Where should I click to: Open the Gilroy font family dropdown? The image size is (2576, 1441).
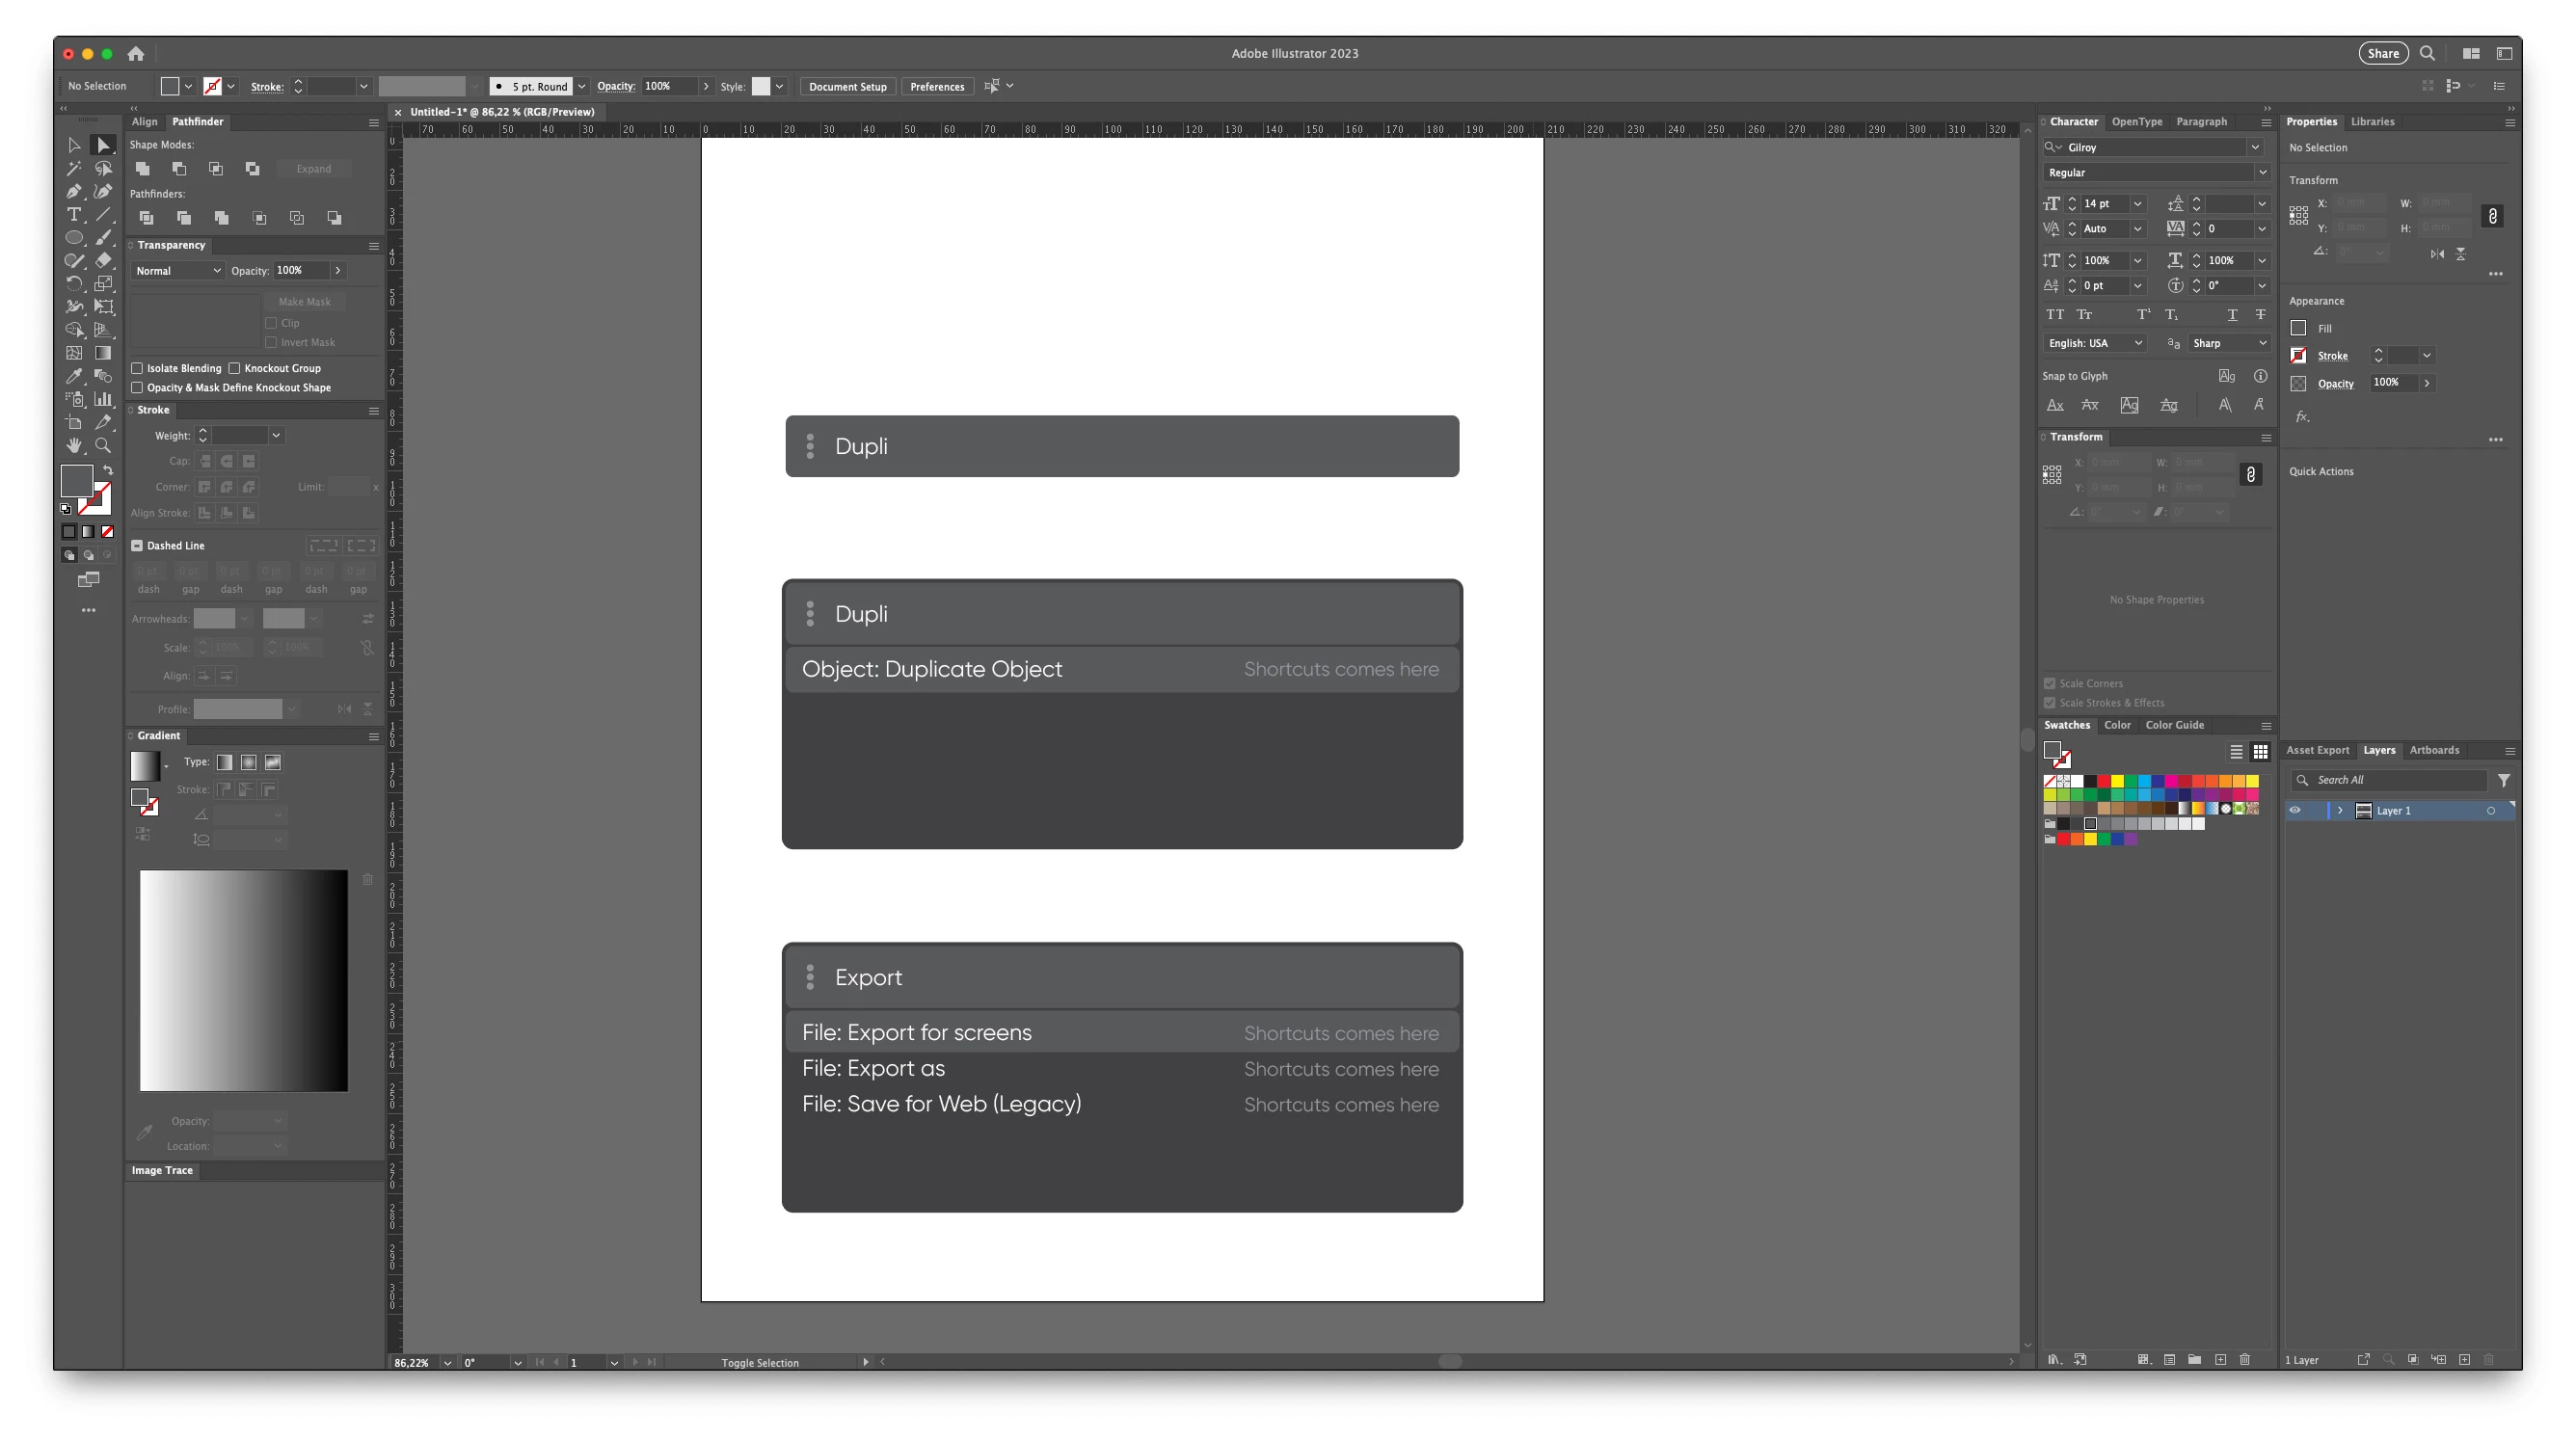(x=2254, y=147)
